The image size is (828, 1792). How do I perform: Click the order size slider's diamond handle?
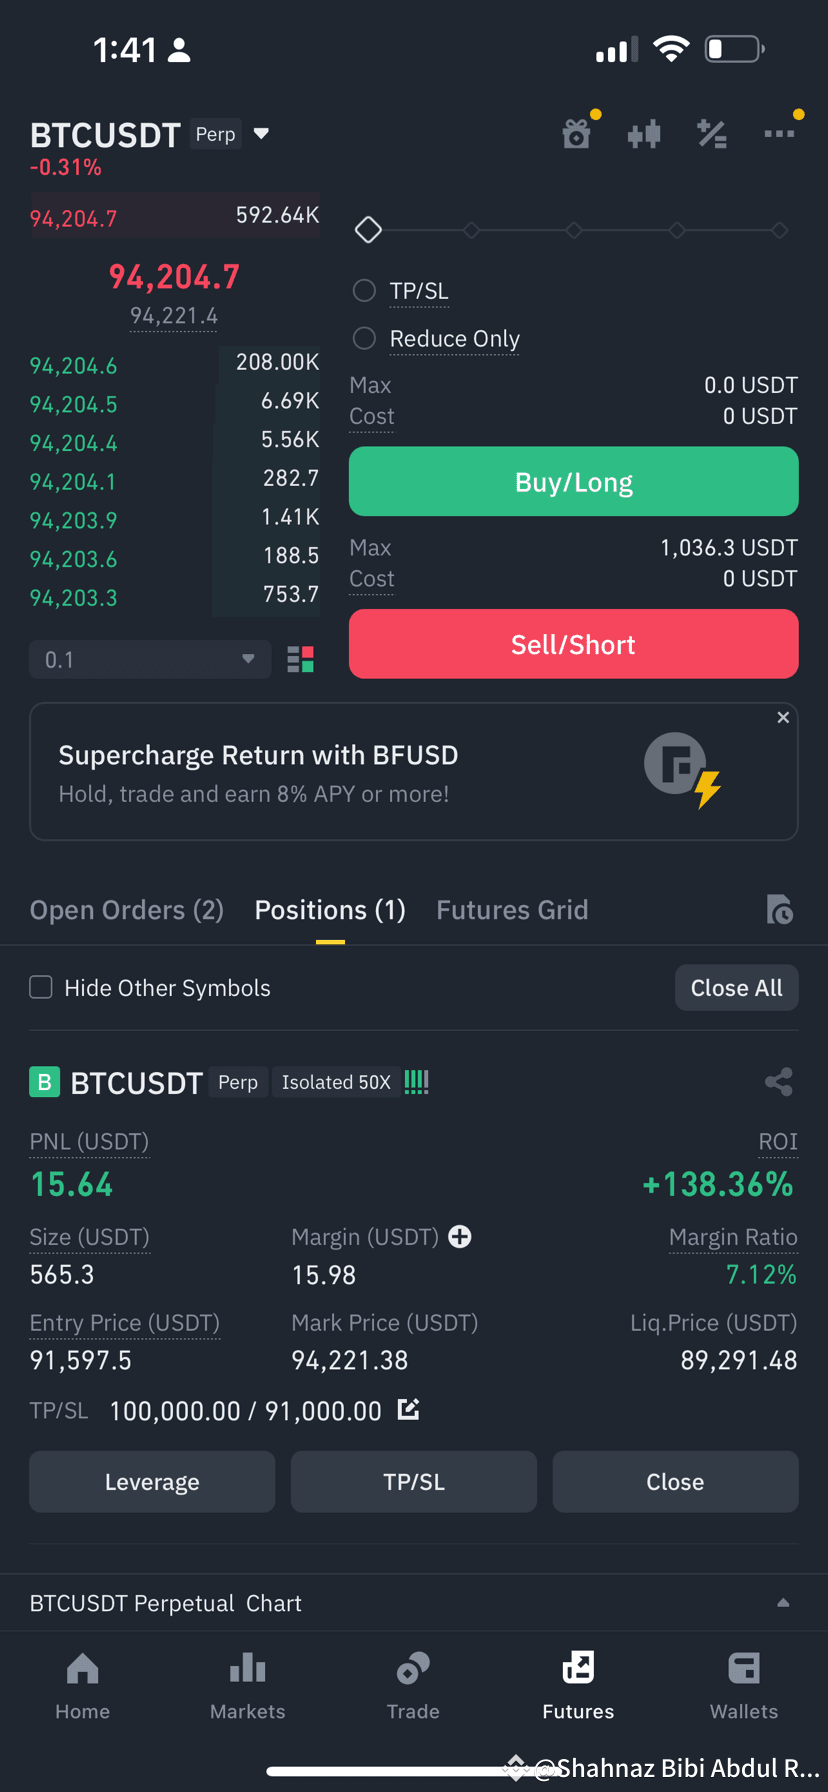tap(368, 230)
